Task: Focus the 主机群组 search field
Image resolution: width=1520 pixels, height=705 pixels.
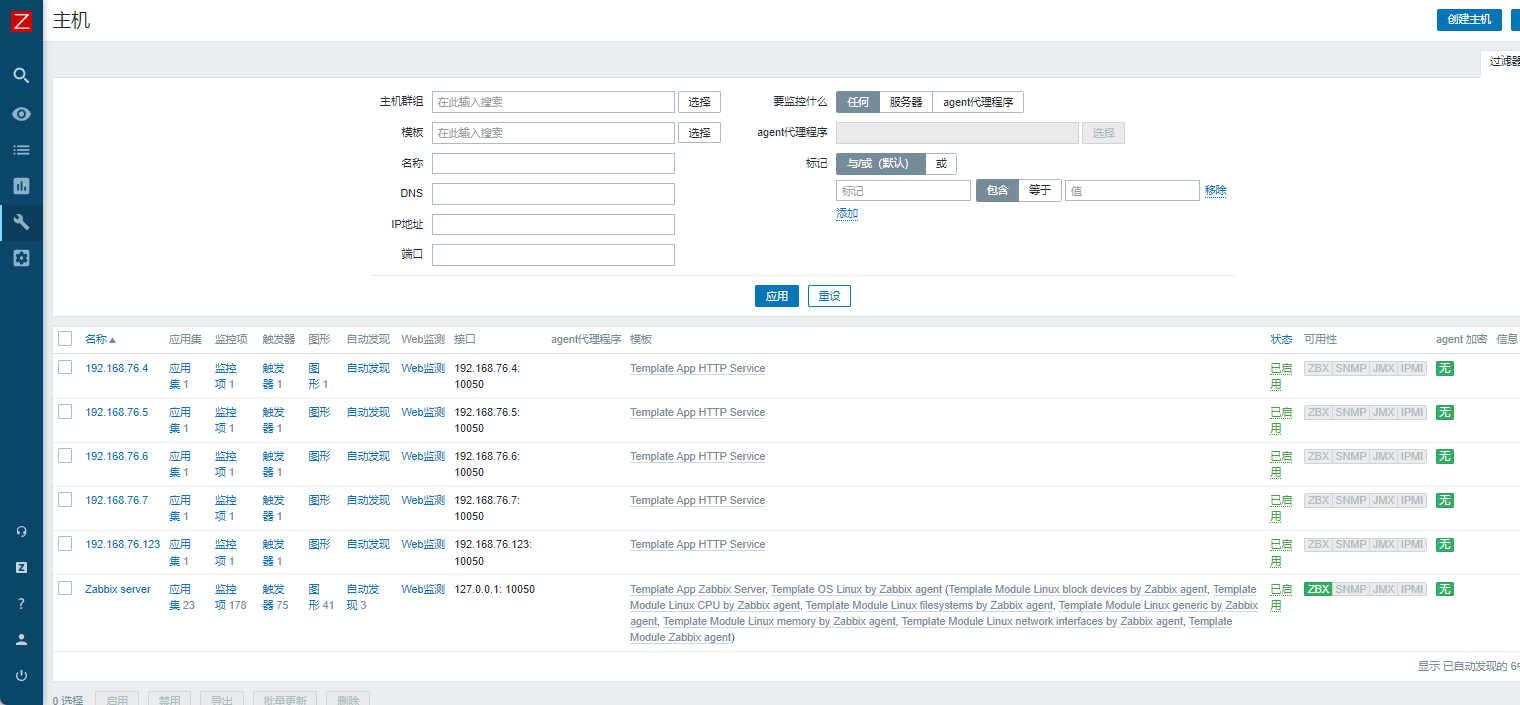Action: pos(553,102)
